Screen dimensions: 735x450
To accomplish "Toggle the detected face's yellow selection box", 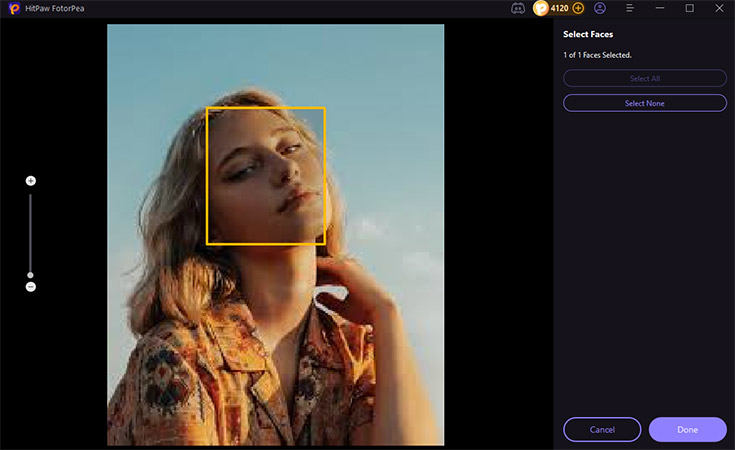I will click(266, 176).
